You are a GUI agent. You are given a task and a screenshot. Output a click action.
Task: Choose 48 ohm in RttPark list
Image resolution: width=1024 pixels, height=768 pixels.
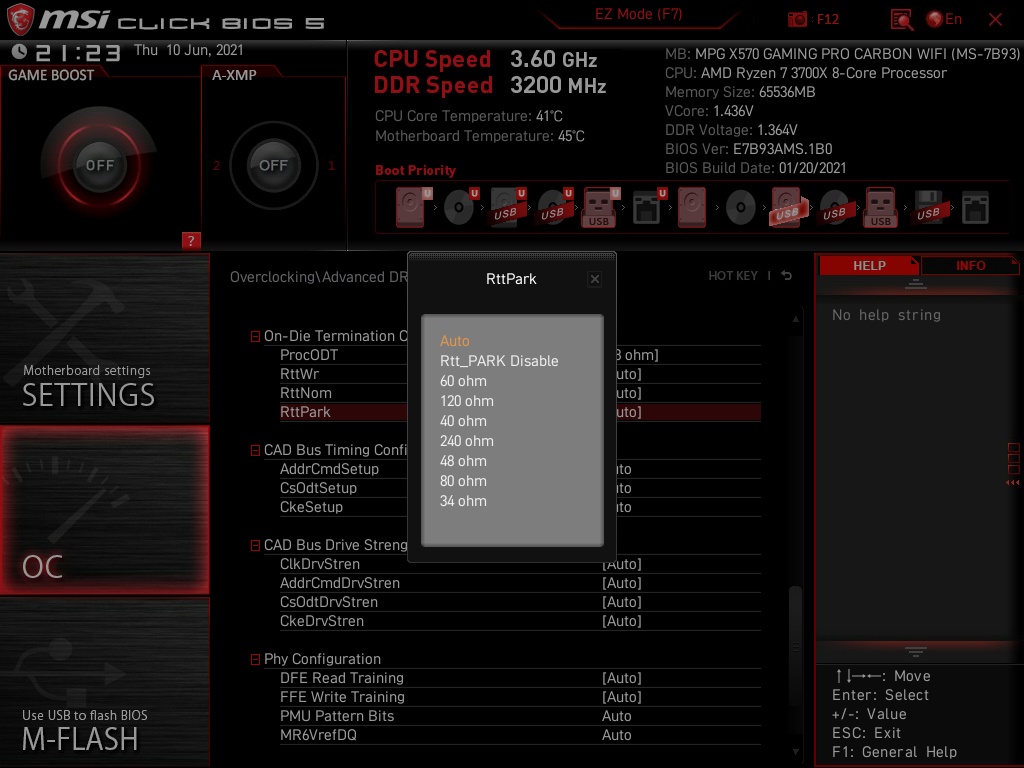(x=463, y=461)
